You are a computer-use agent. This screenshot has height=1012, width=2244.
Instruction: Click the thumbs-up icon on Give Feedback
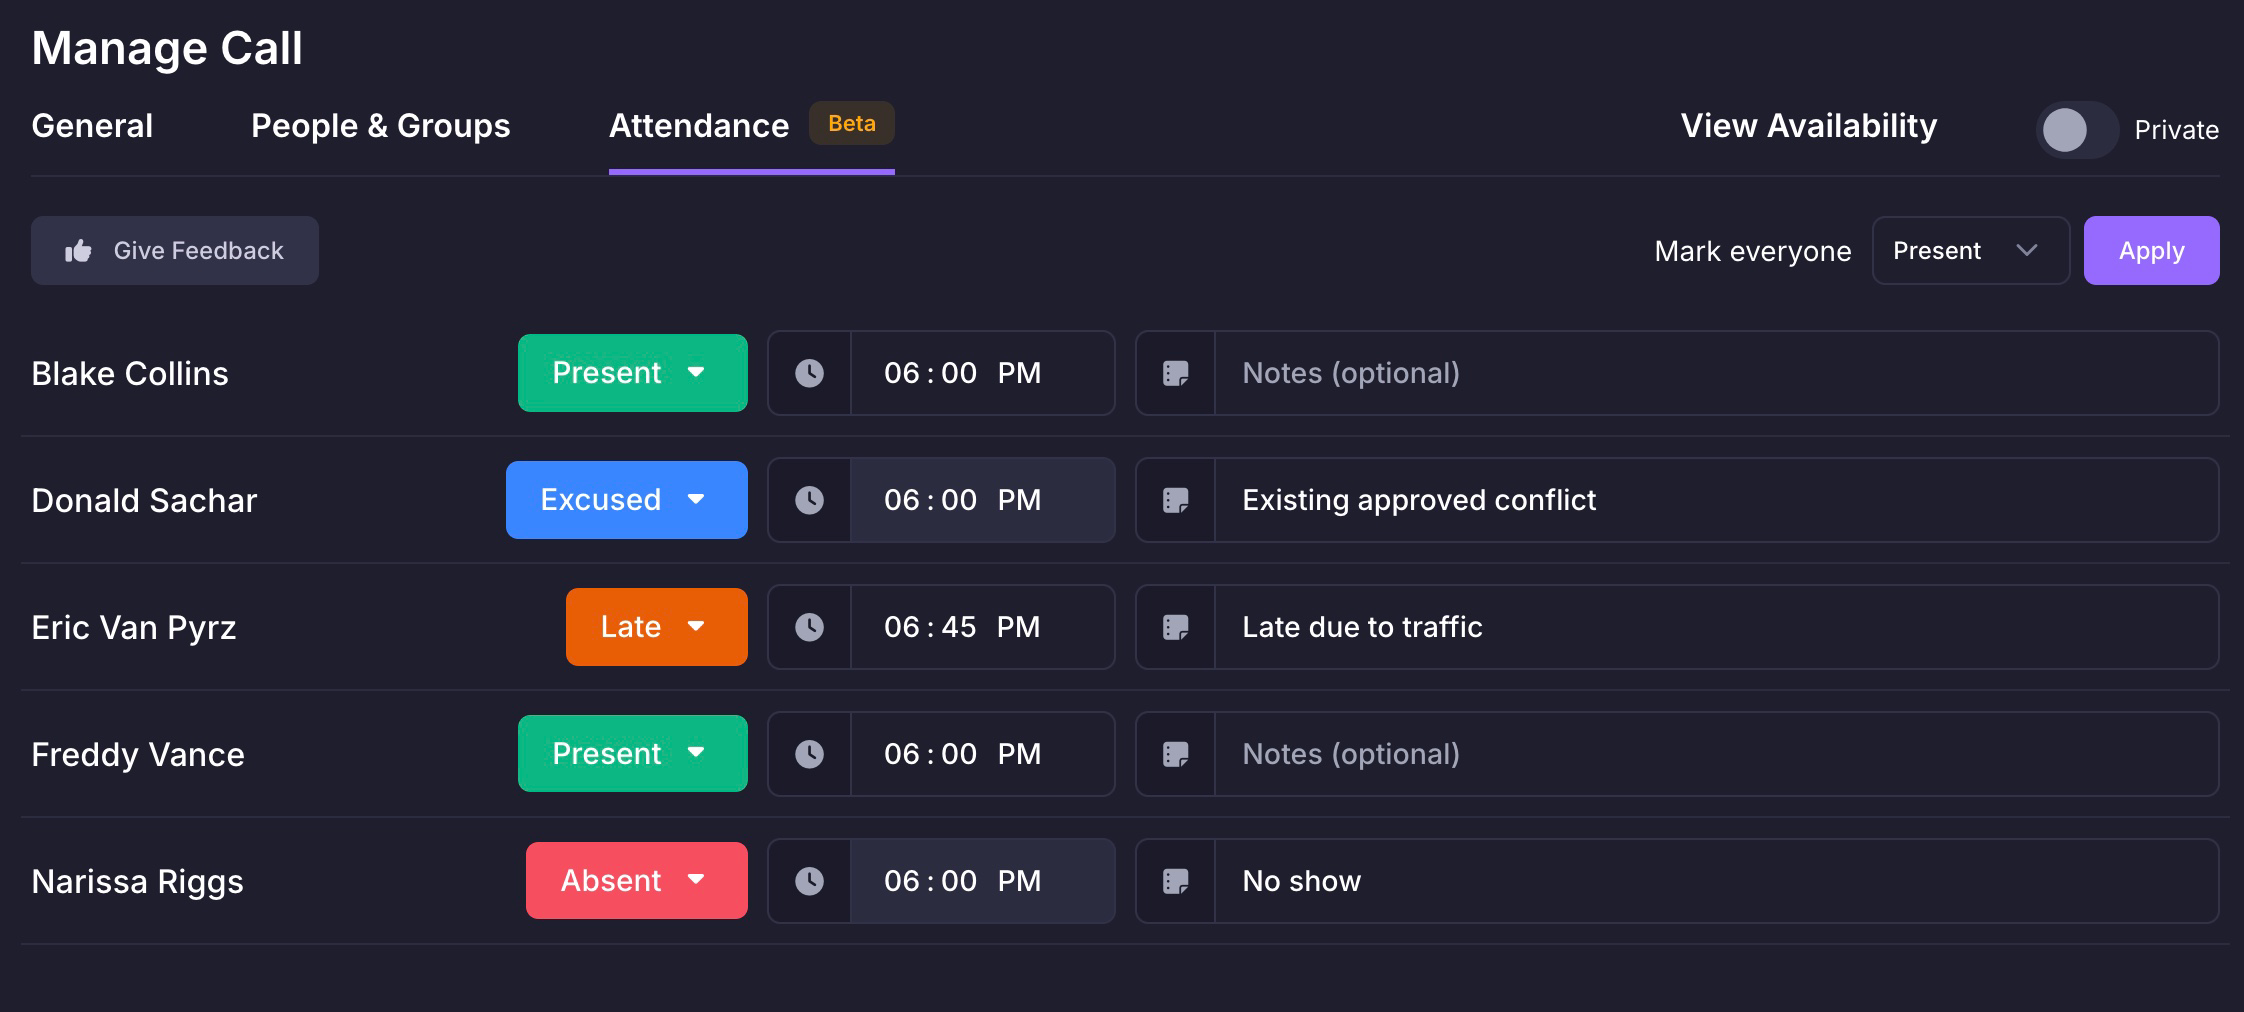point(78,251)
